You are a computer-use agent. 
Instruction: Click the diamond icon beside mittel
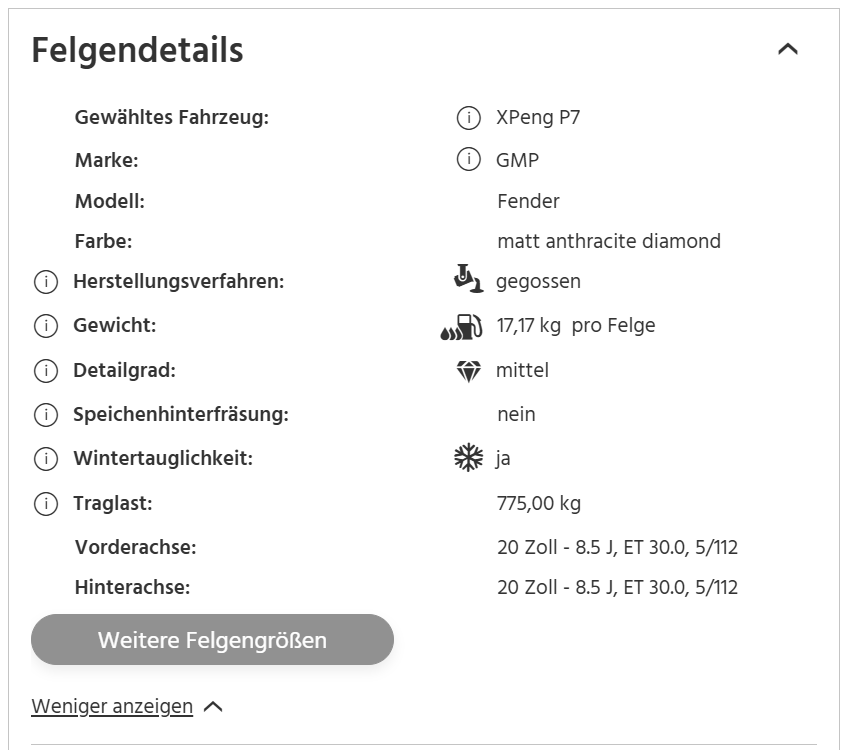pos(468,371)
